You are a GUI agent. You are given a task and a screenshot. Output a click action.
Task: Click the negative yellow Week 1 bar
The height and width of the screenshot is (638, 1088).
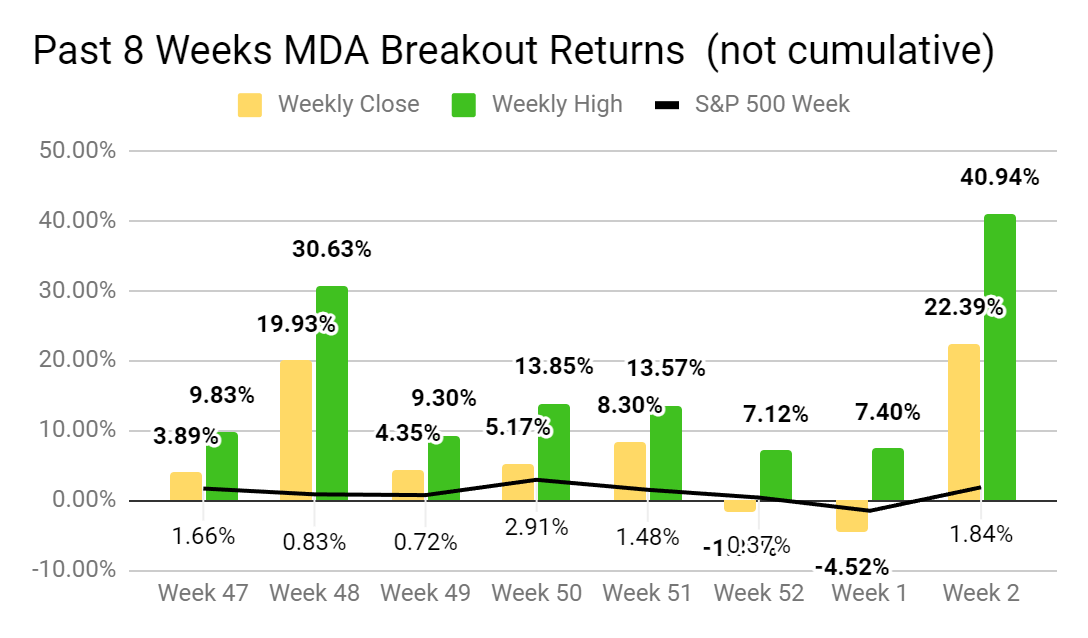click(852, 516)
